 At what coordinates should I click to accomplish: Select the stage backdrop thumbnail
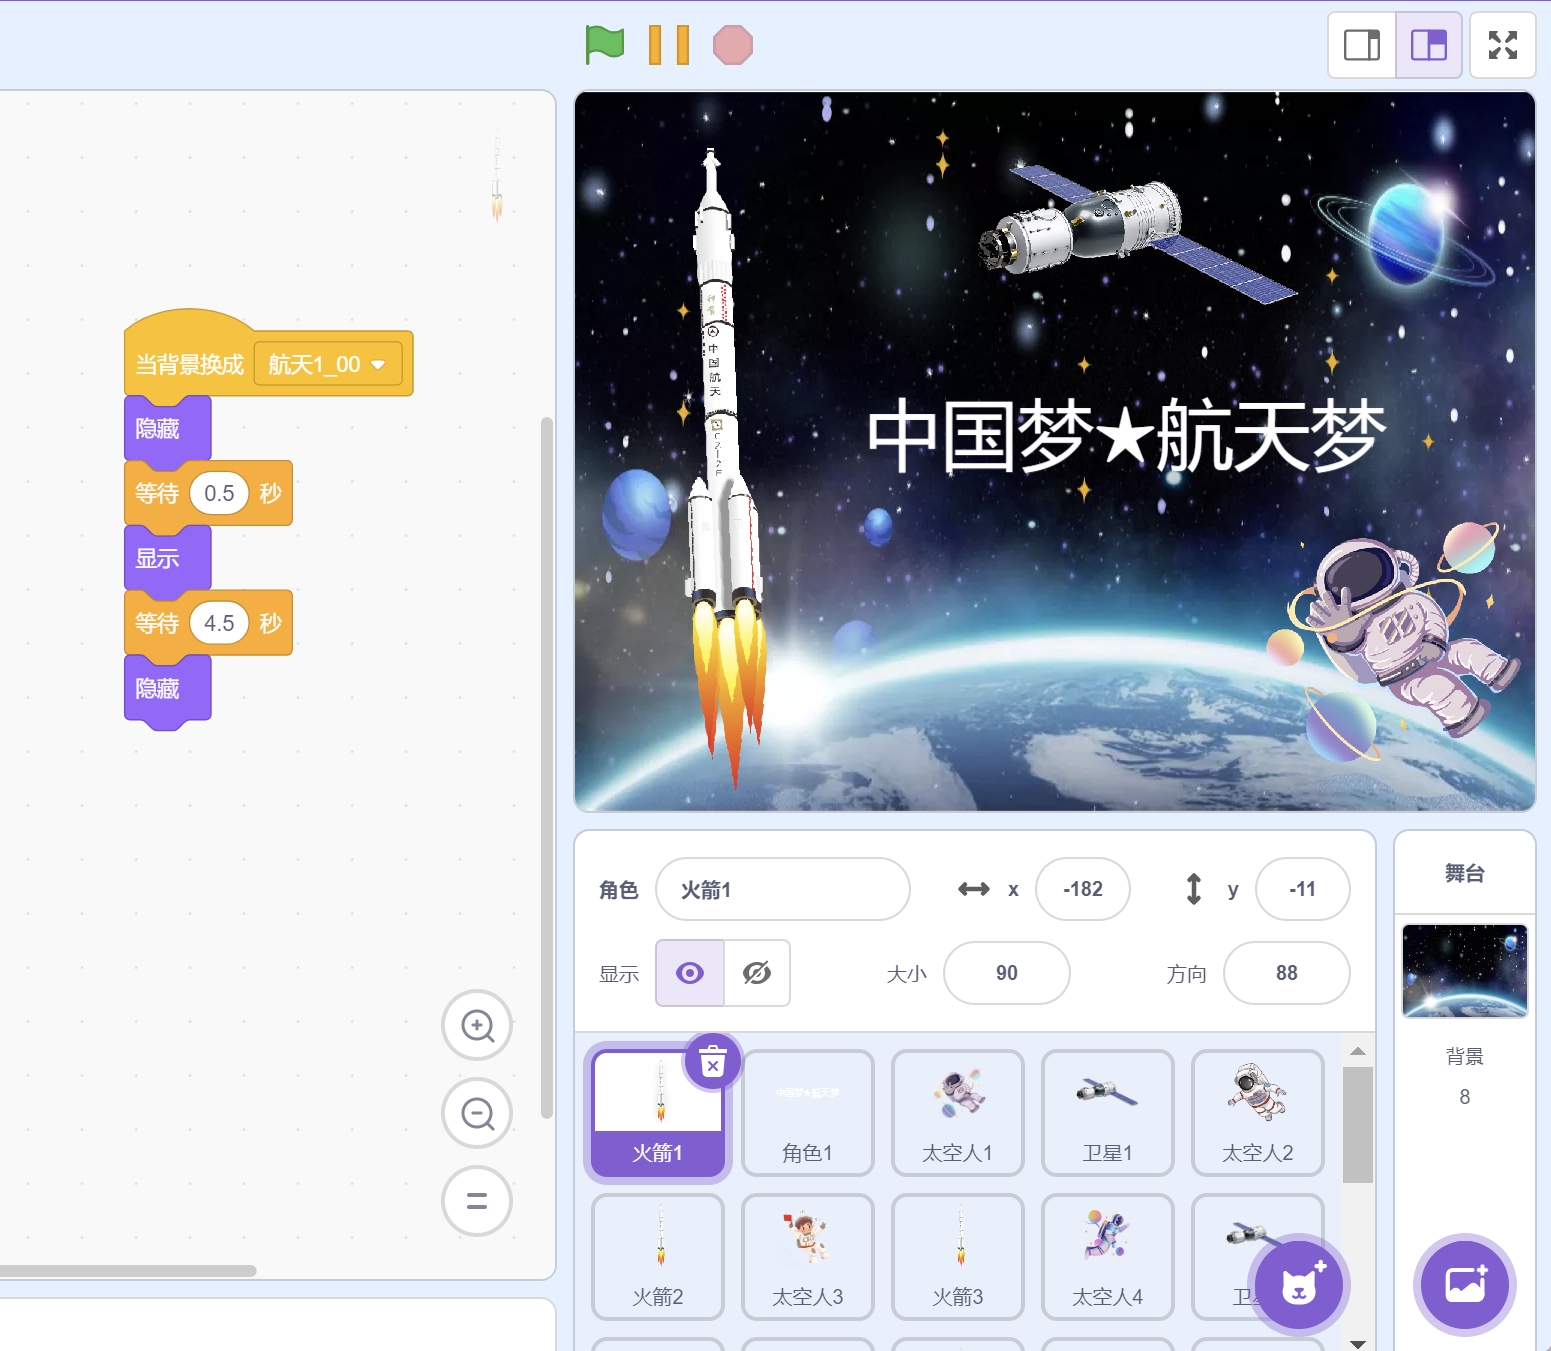pos(1463,970)
